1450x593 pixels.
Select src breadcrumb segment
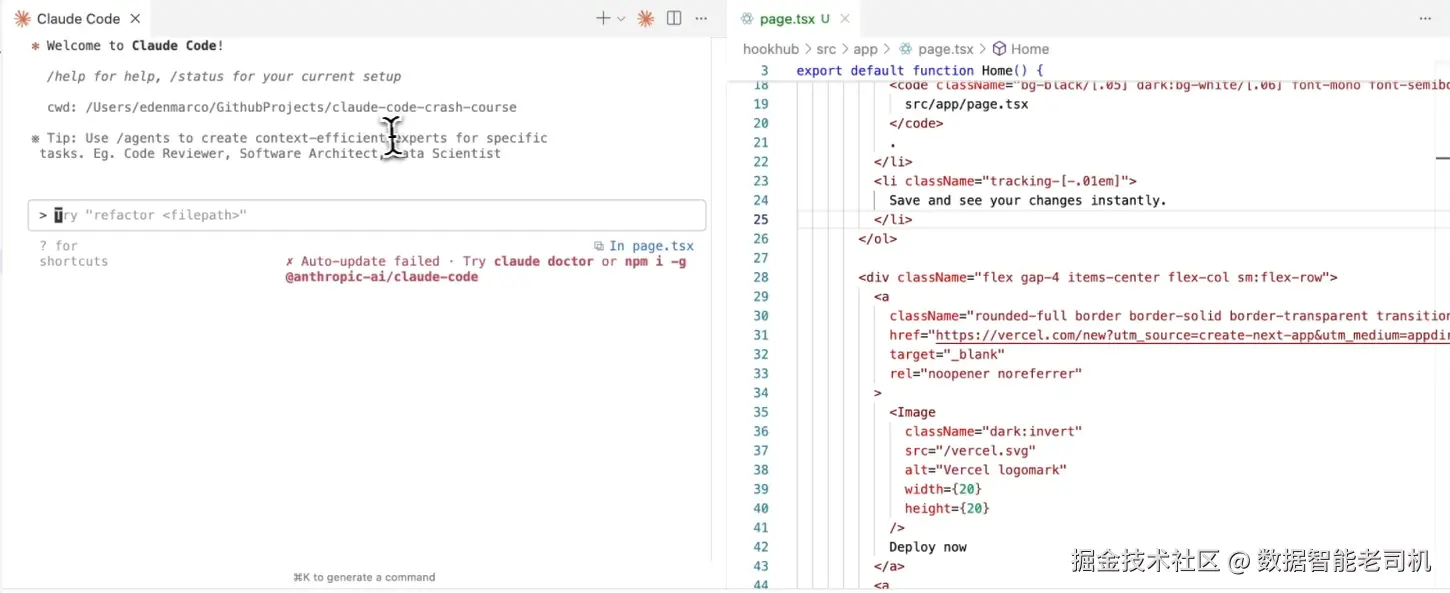point(826,49)
